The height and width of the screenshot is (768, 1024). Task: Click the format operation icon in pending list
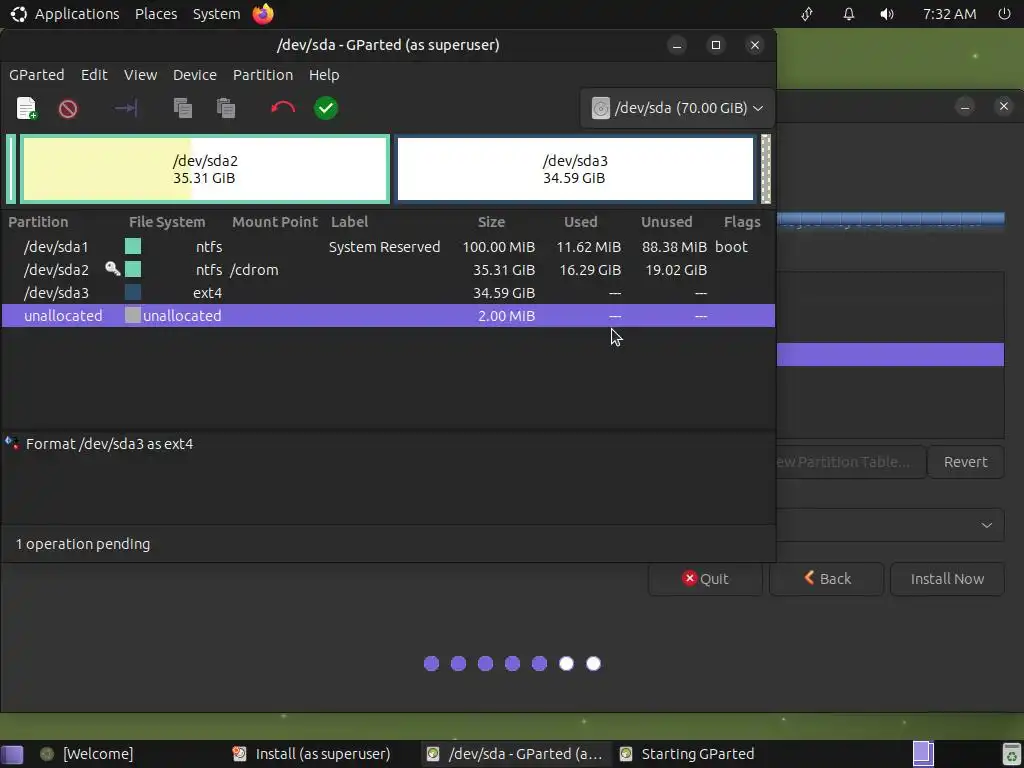[12, 443]
